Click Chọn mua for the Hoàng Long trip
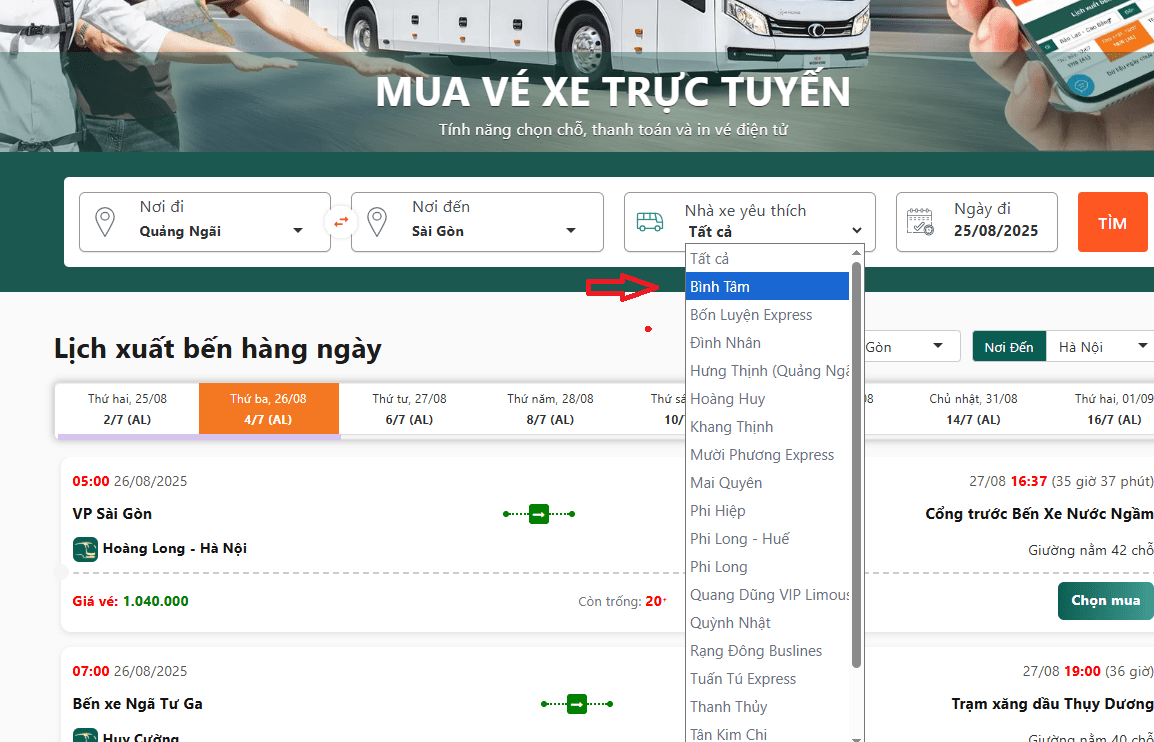 [x=1105, y=601]
